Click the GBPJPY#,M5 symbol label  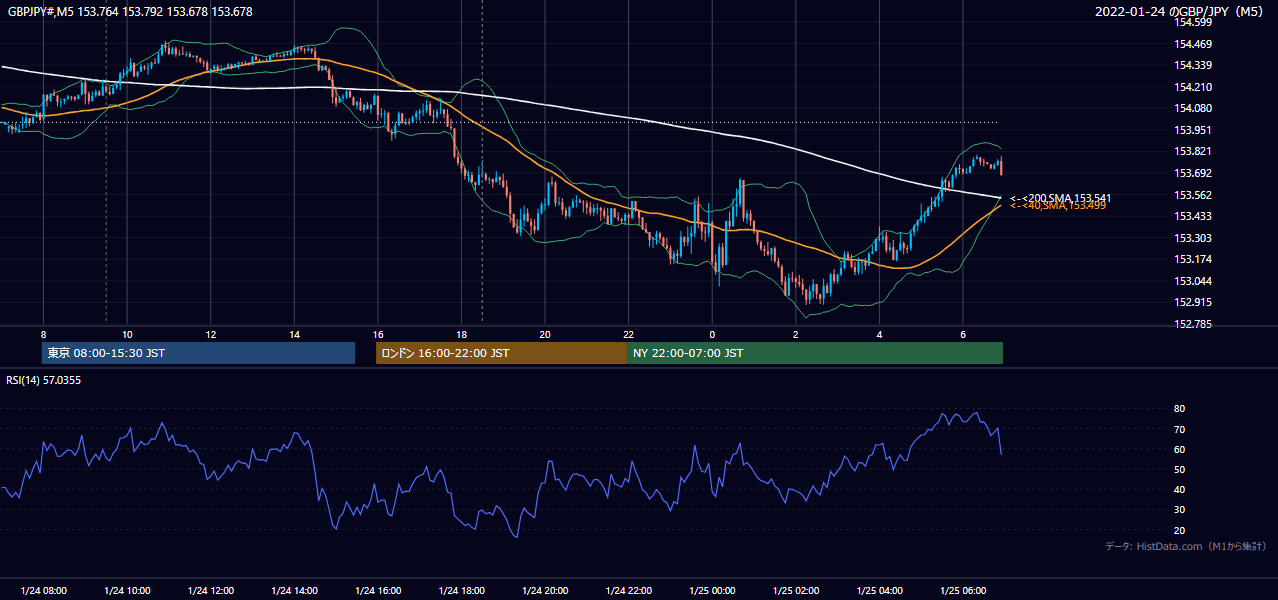coord(39,11)
